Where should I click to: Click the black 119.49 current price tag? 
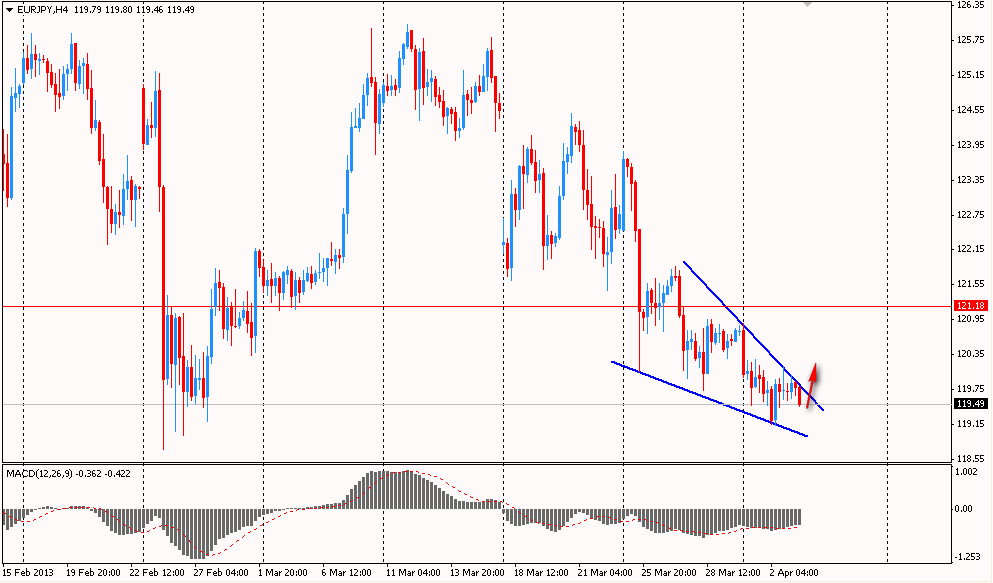[x=971, y=404]
